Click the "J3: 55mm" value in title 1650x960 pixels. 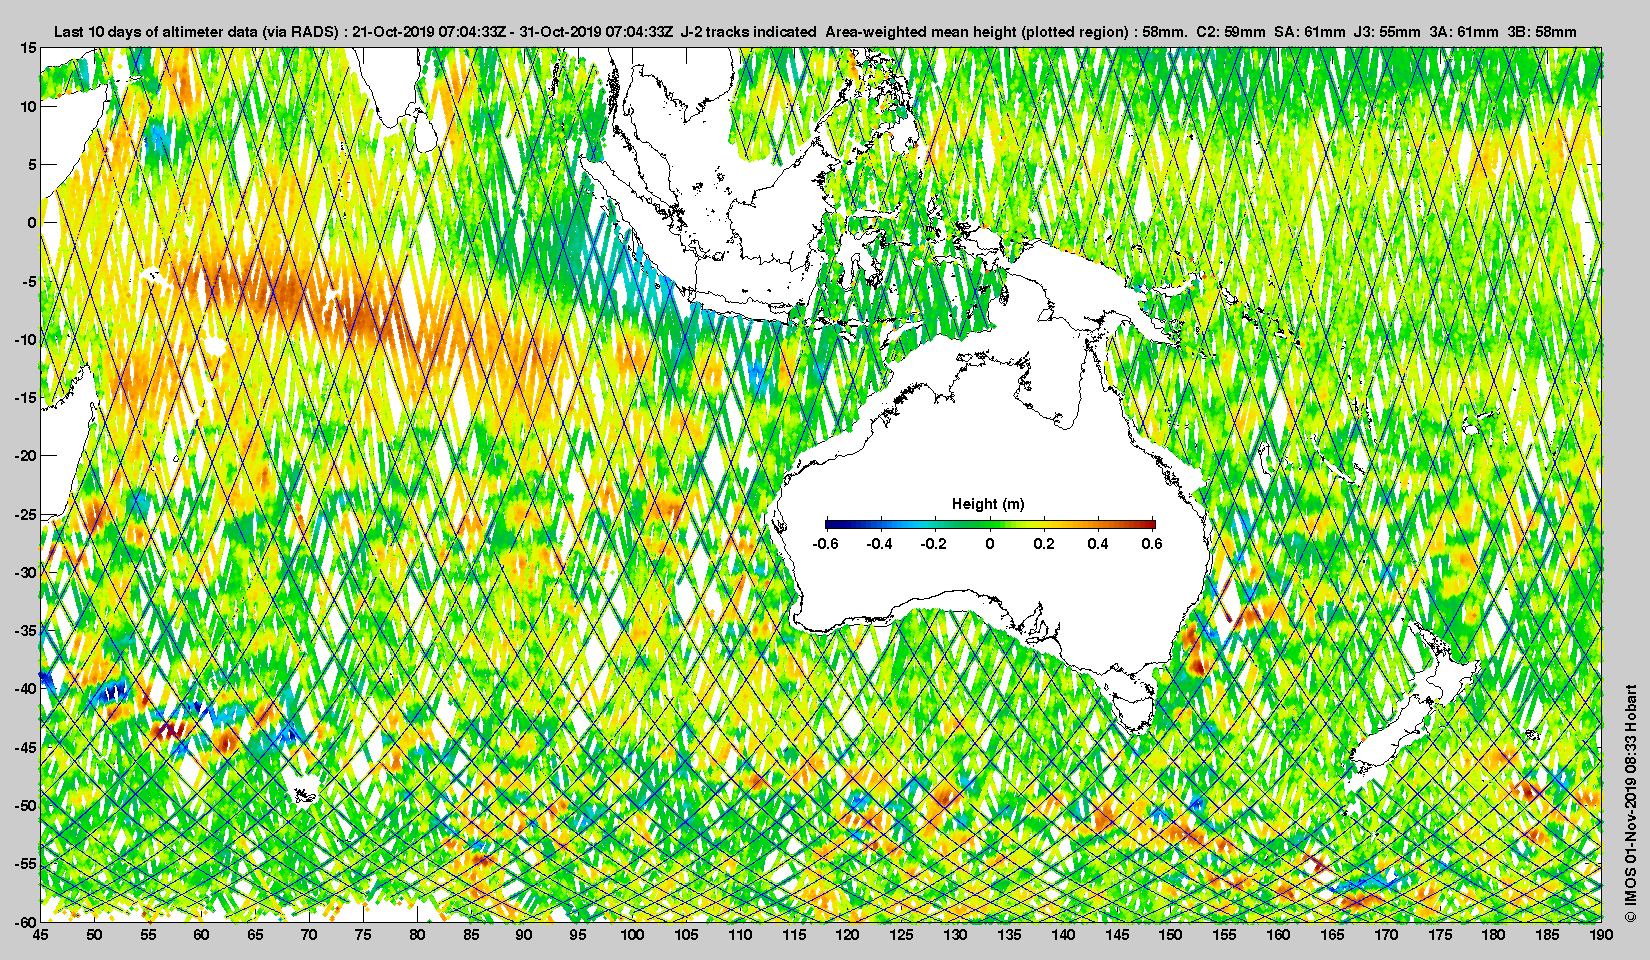coord(1387,32)
